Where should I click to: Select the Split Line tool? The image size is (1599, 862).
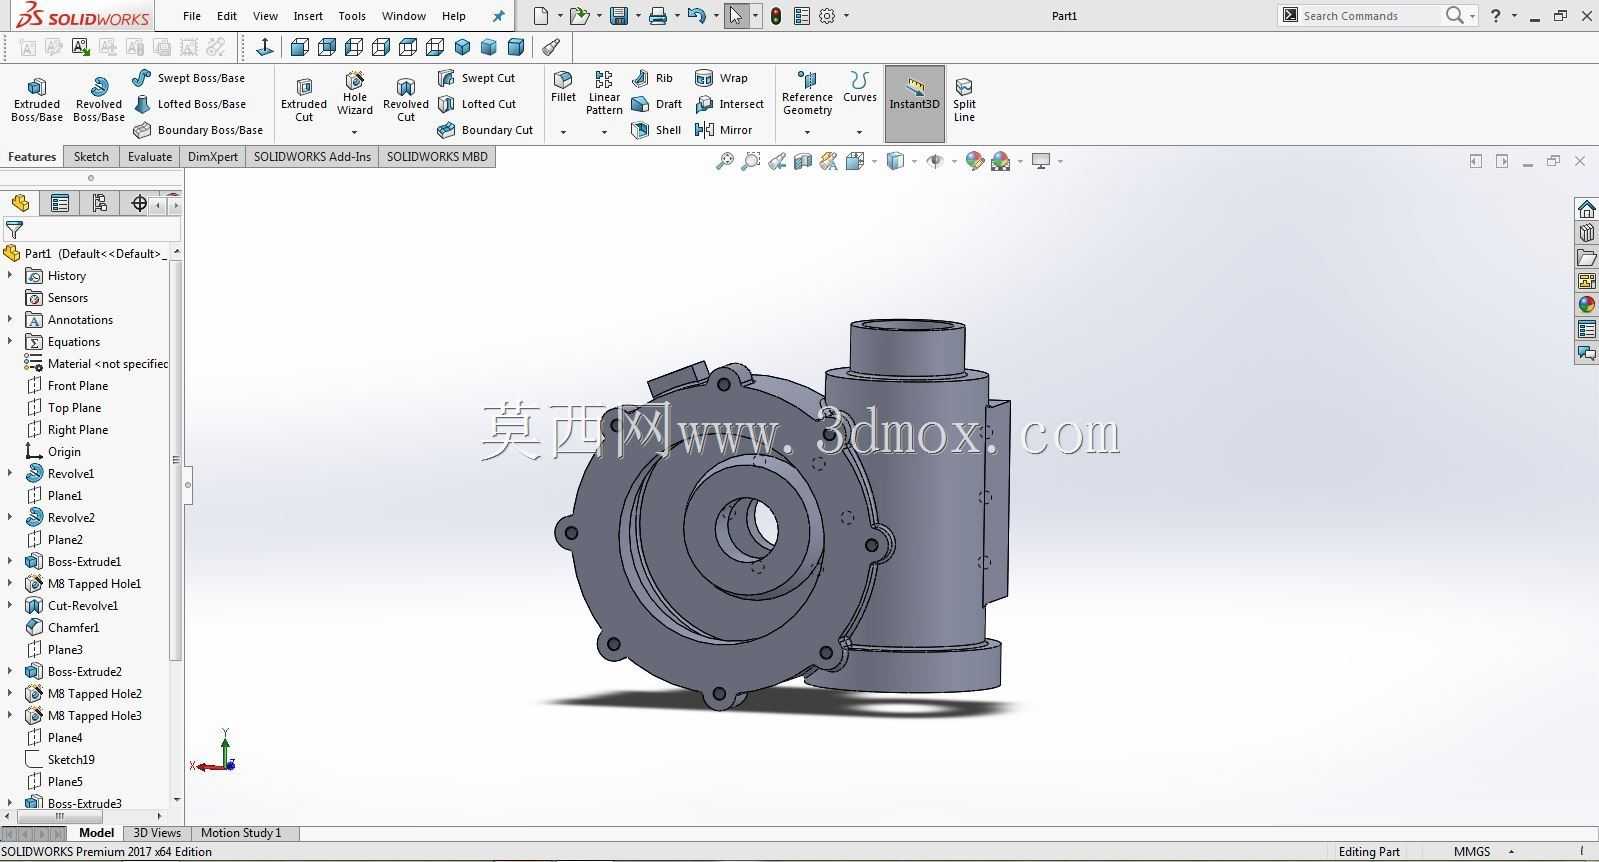[964, 100]
